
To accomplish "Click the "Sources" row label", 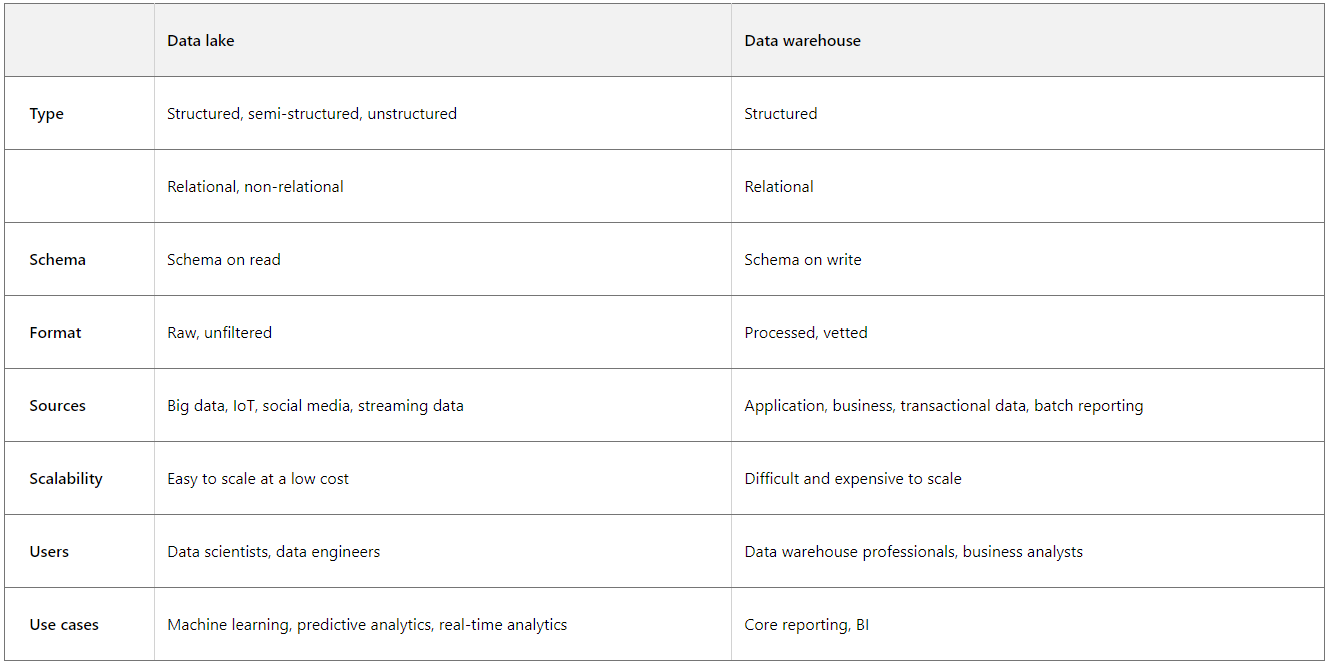I will click(x=58, y=406).
